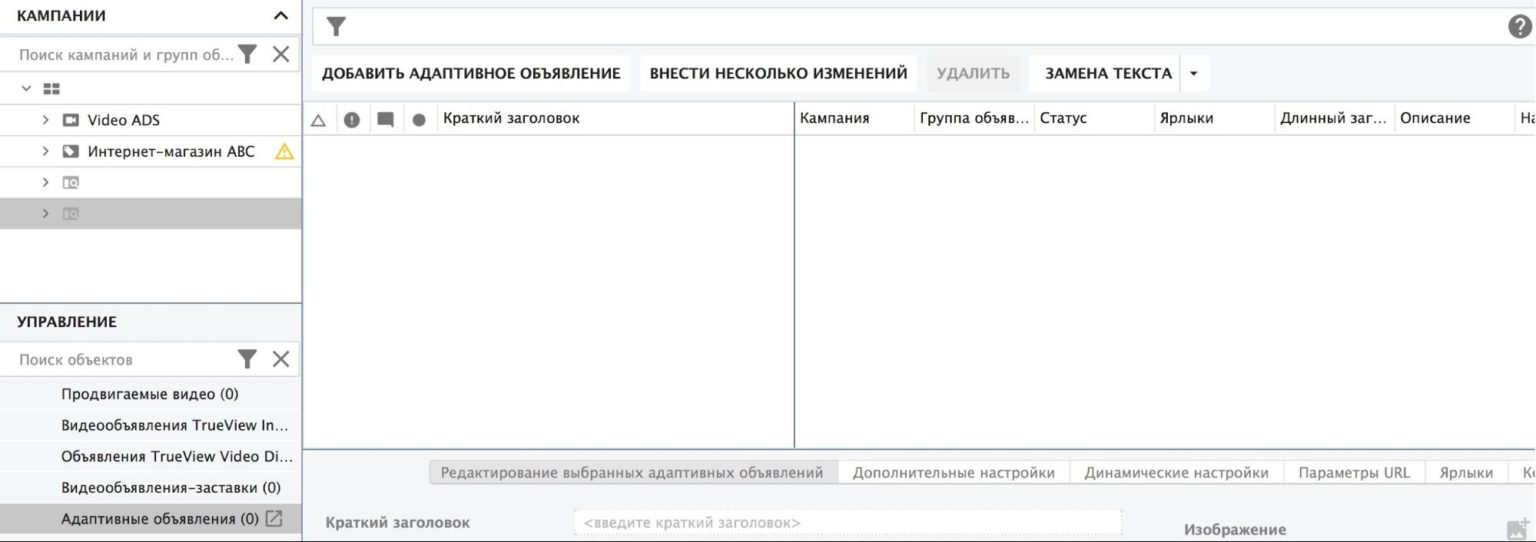Viewport: 1536px width, 542px height.
Task: Switch to Ярлыки tab in editor
Action: (1466, 473)
